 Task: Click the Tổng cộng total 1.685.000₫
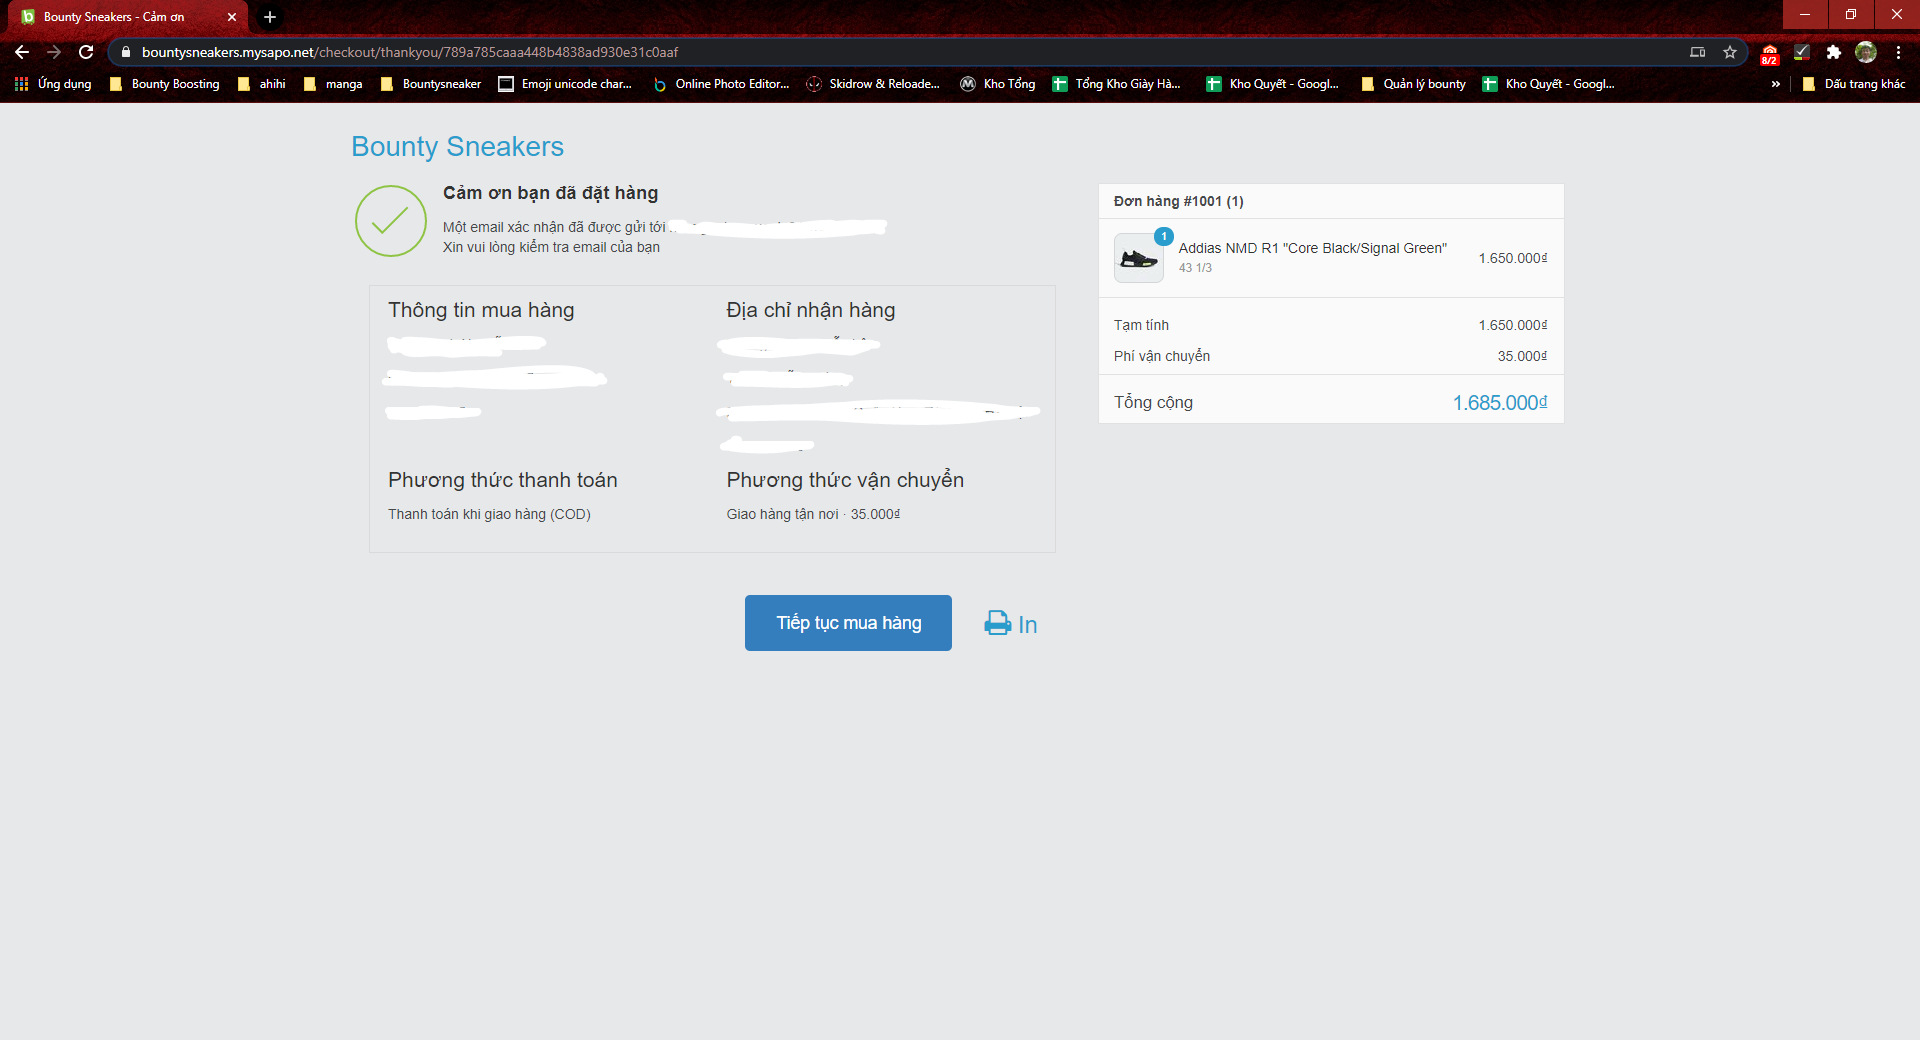coord(1500,403)
